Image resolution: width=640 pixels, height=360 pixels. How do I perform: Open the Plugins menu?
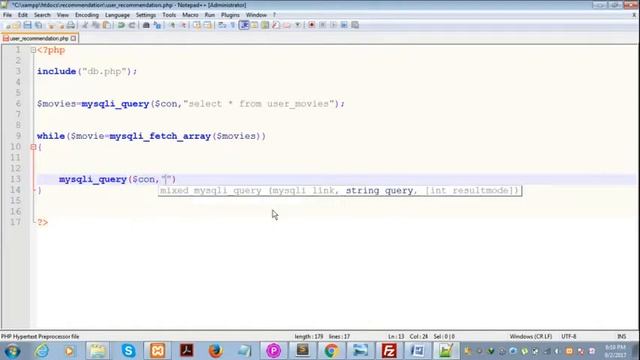230,15
